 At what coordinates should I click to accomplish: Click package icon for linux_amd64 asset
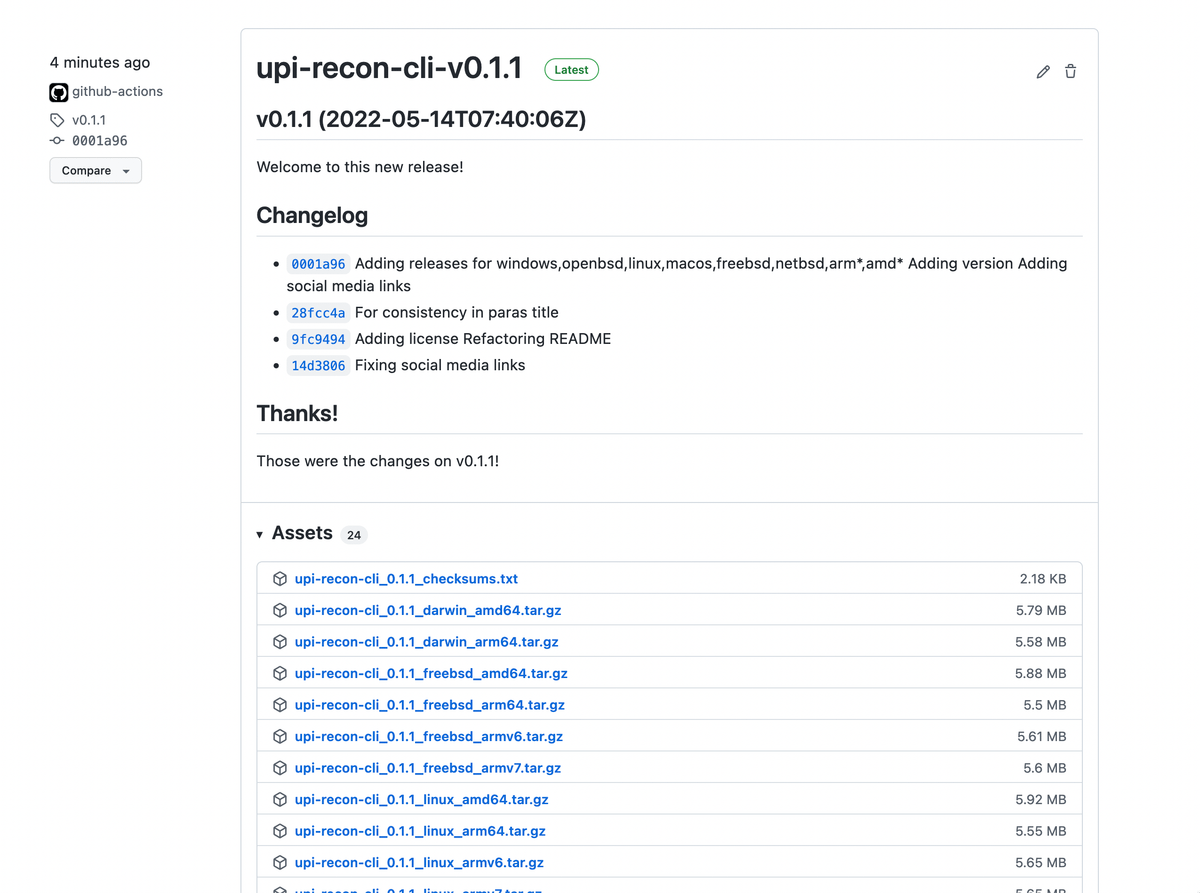click(x=280, y=800)
